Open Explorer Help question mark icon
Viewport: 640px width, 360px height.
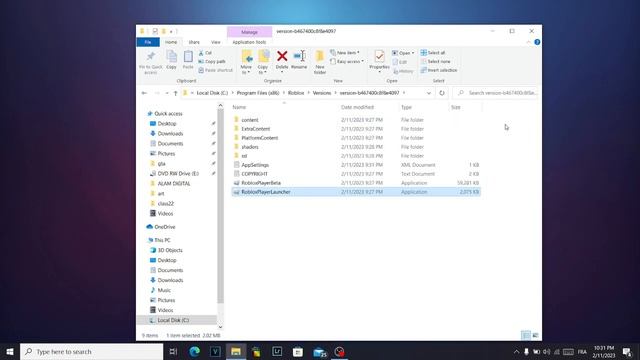[537, 42]
